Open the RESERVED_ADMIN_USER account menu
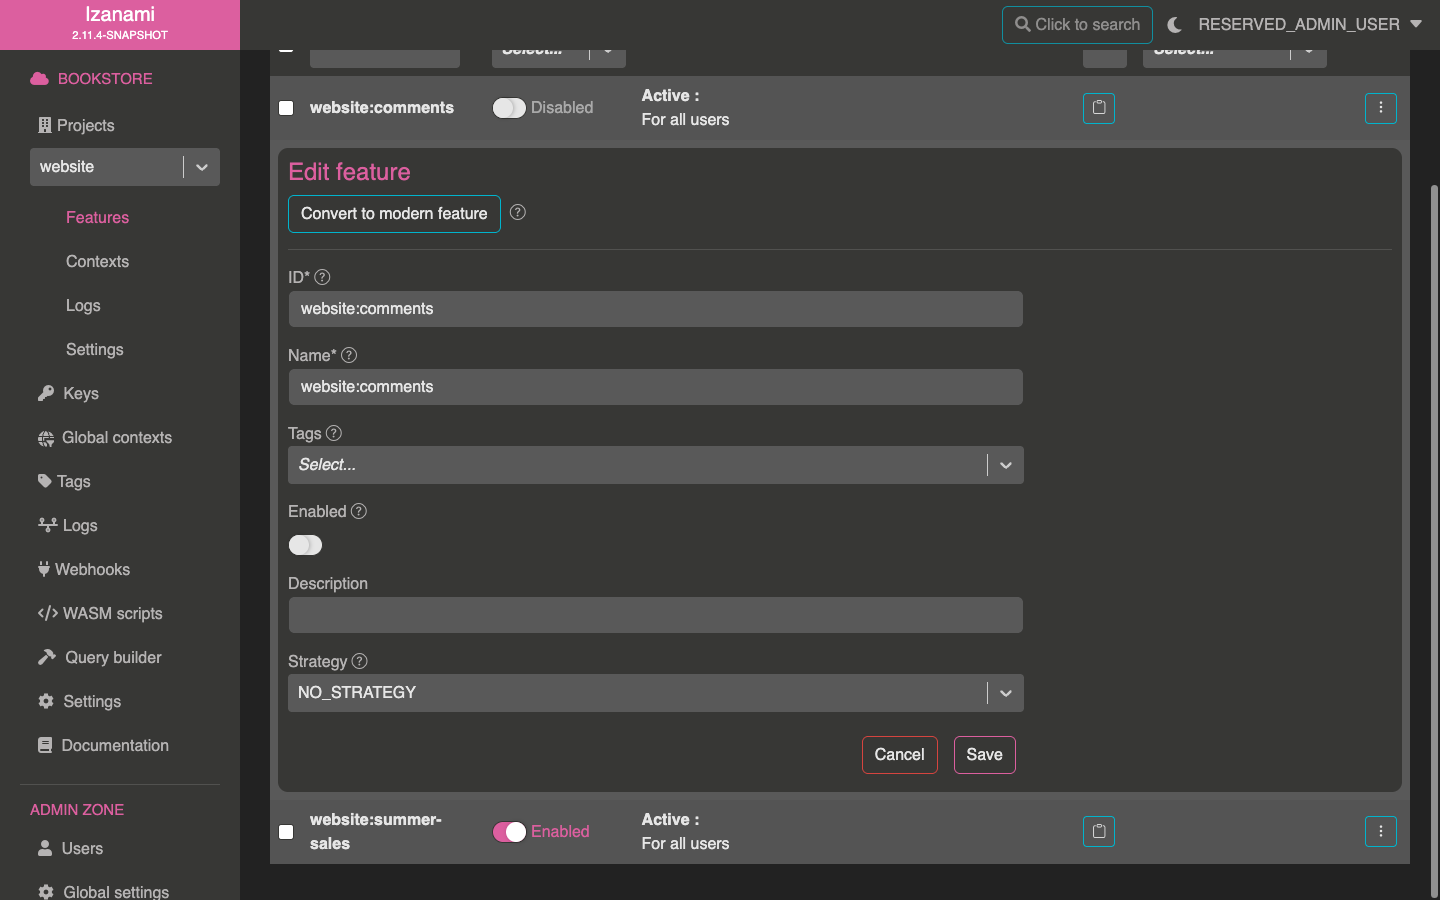The width and height of the screenshot is (1440, 900). (1309, 25)
